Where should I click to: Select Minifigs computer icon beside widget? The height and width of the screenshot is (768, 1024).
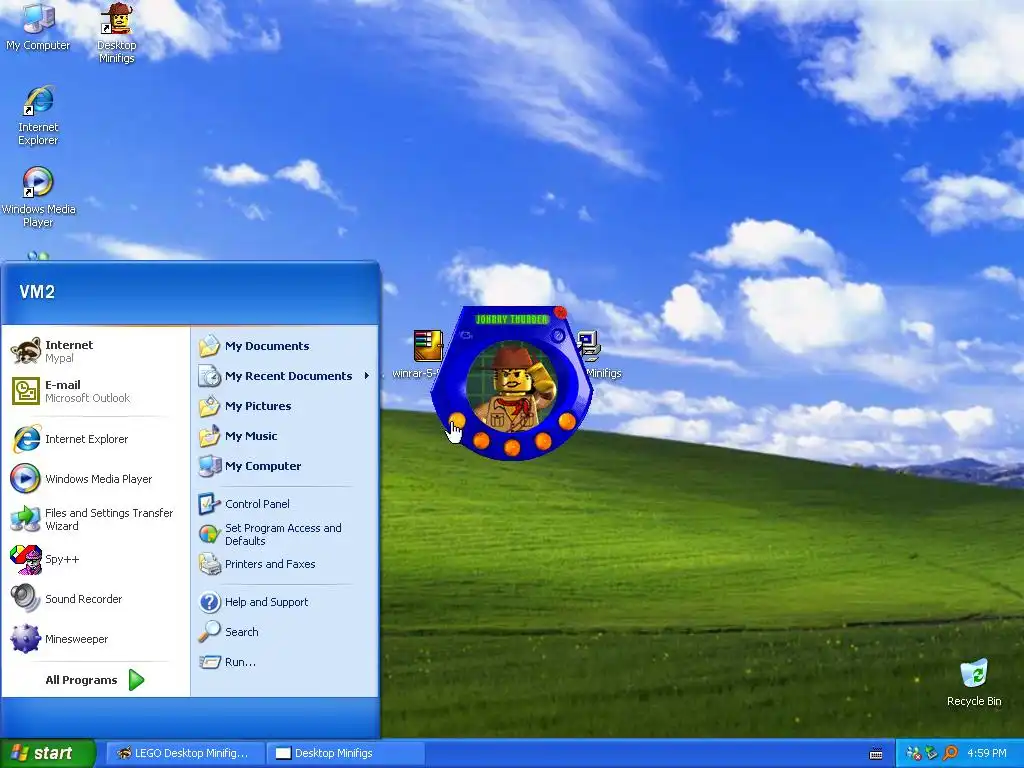589,345
